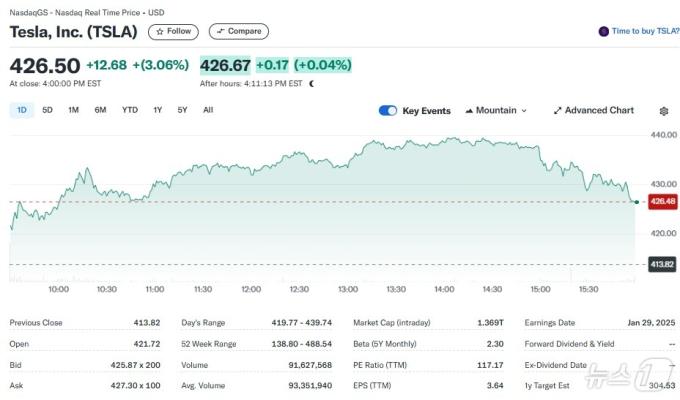Click the Follow button
This screenshot has height=400, width=680.
tap(173, 32)
